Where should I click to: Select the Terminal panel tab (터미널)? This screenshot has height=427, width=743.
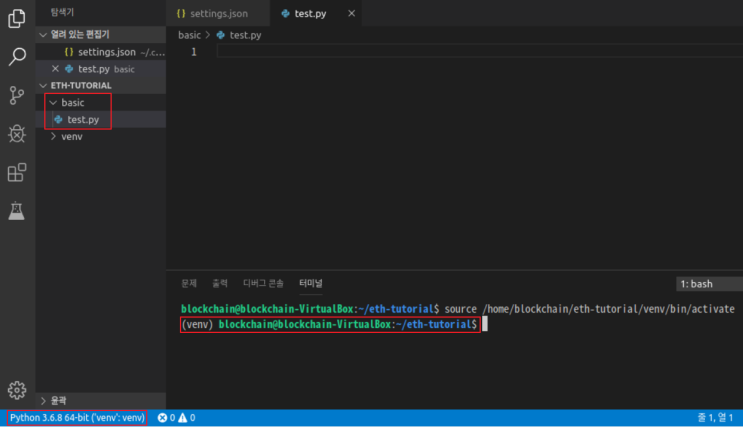[x=311, y=283]
